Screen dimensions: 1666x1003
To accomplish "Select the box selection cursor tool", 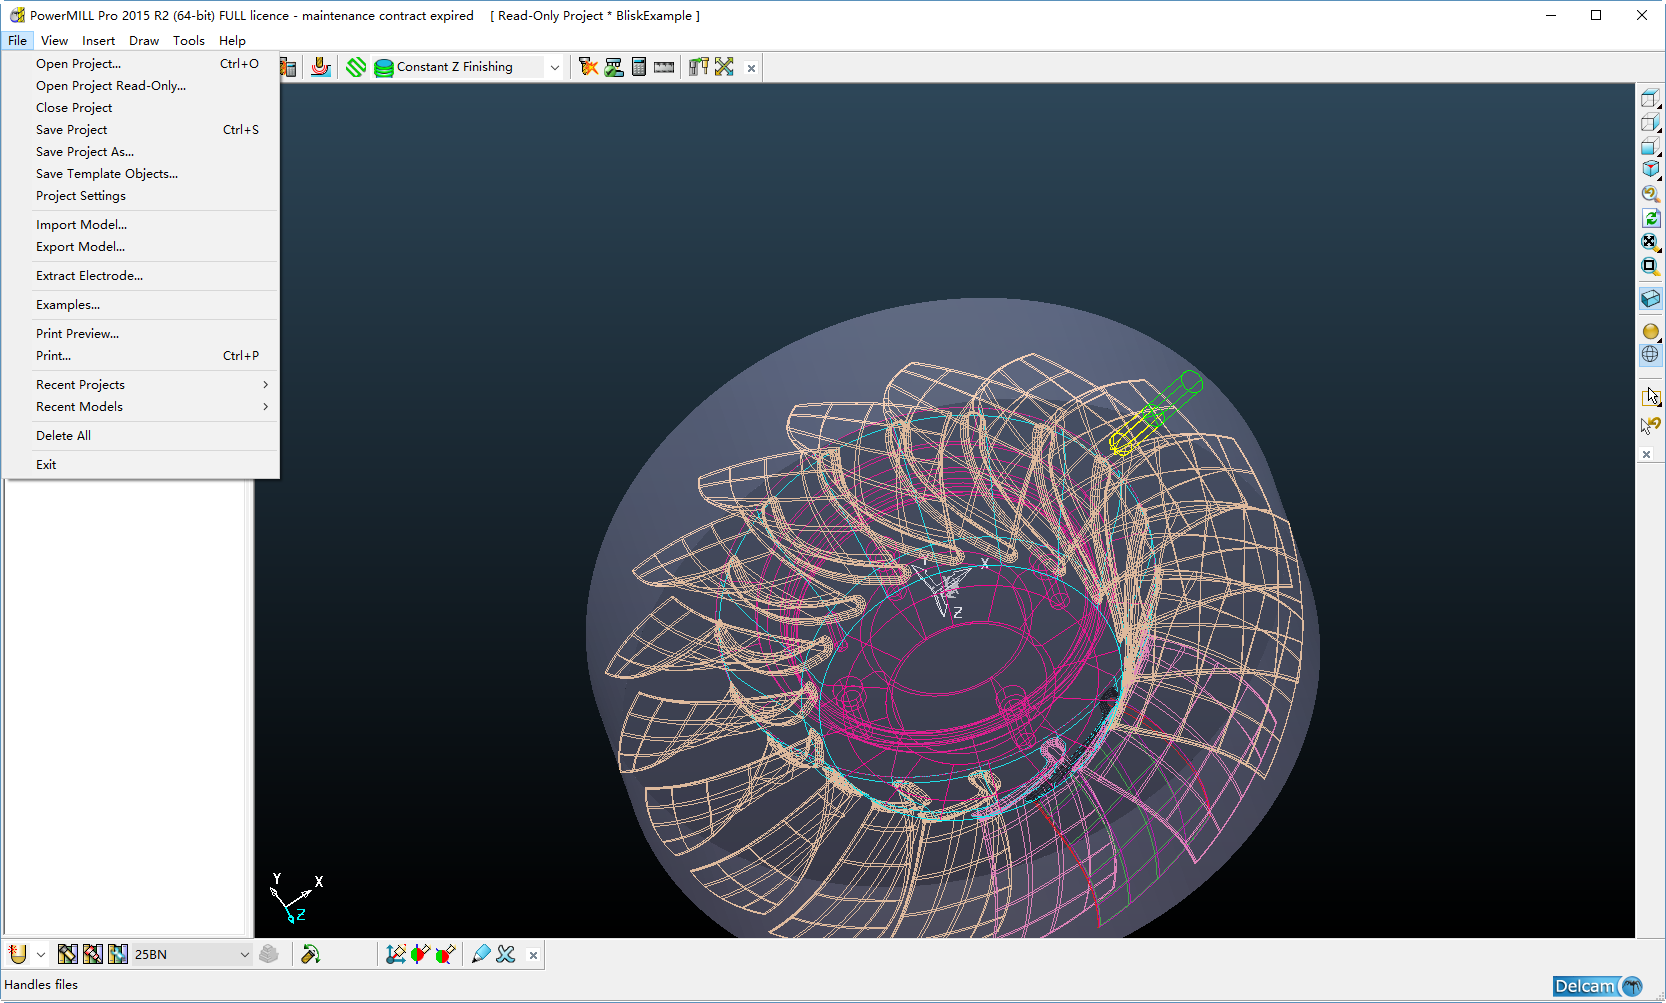I will click(1650, 397).
